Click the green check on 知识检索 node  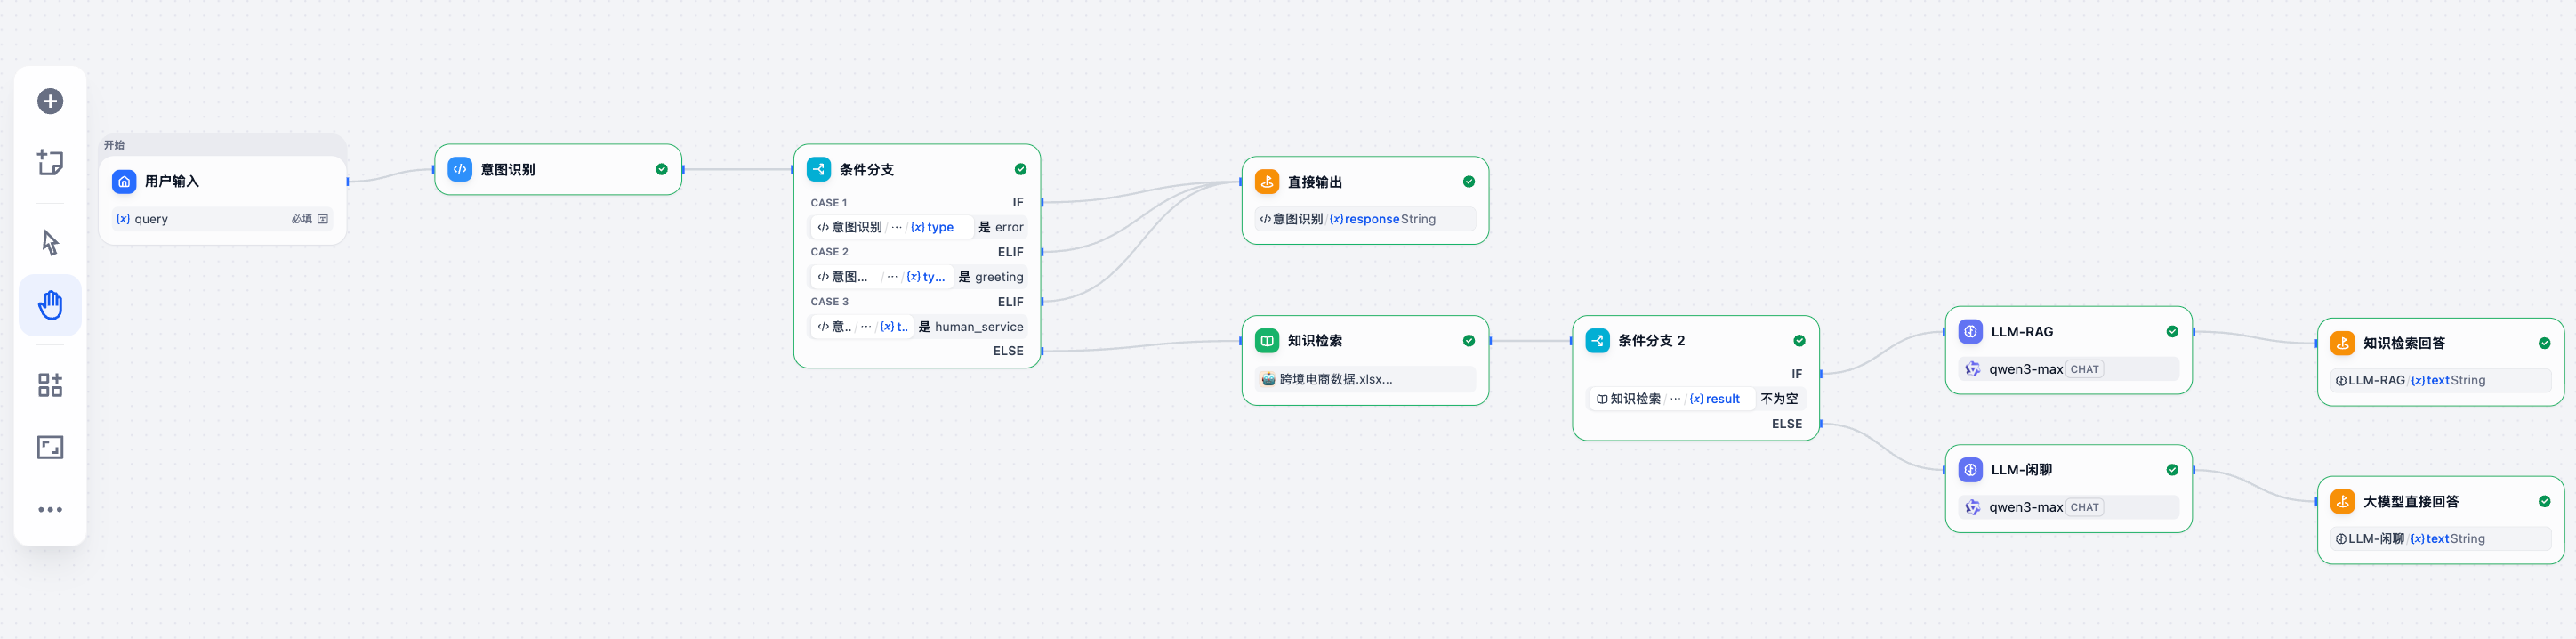[1468, 341]
